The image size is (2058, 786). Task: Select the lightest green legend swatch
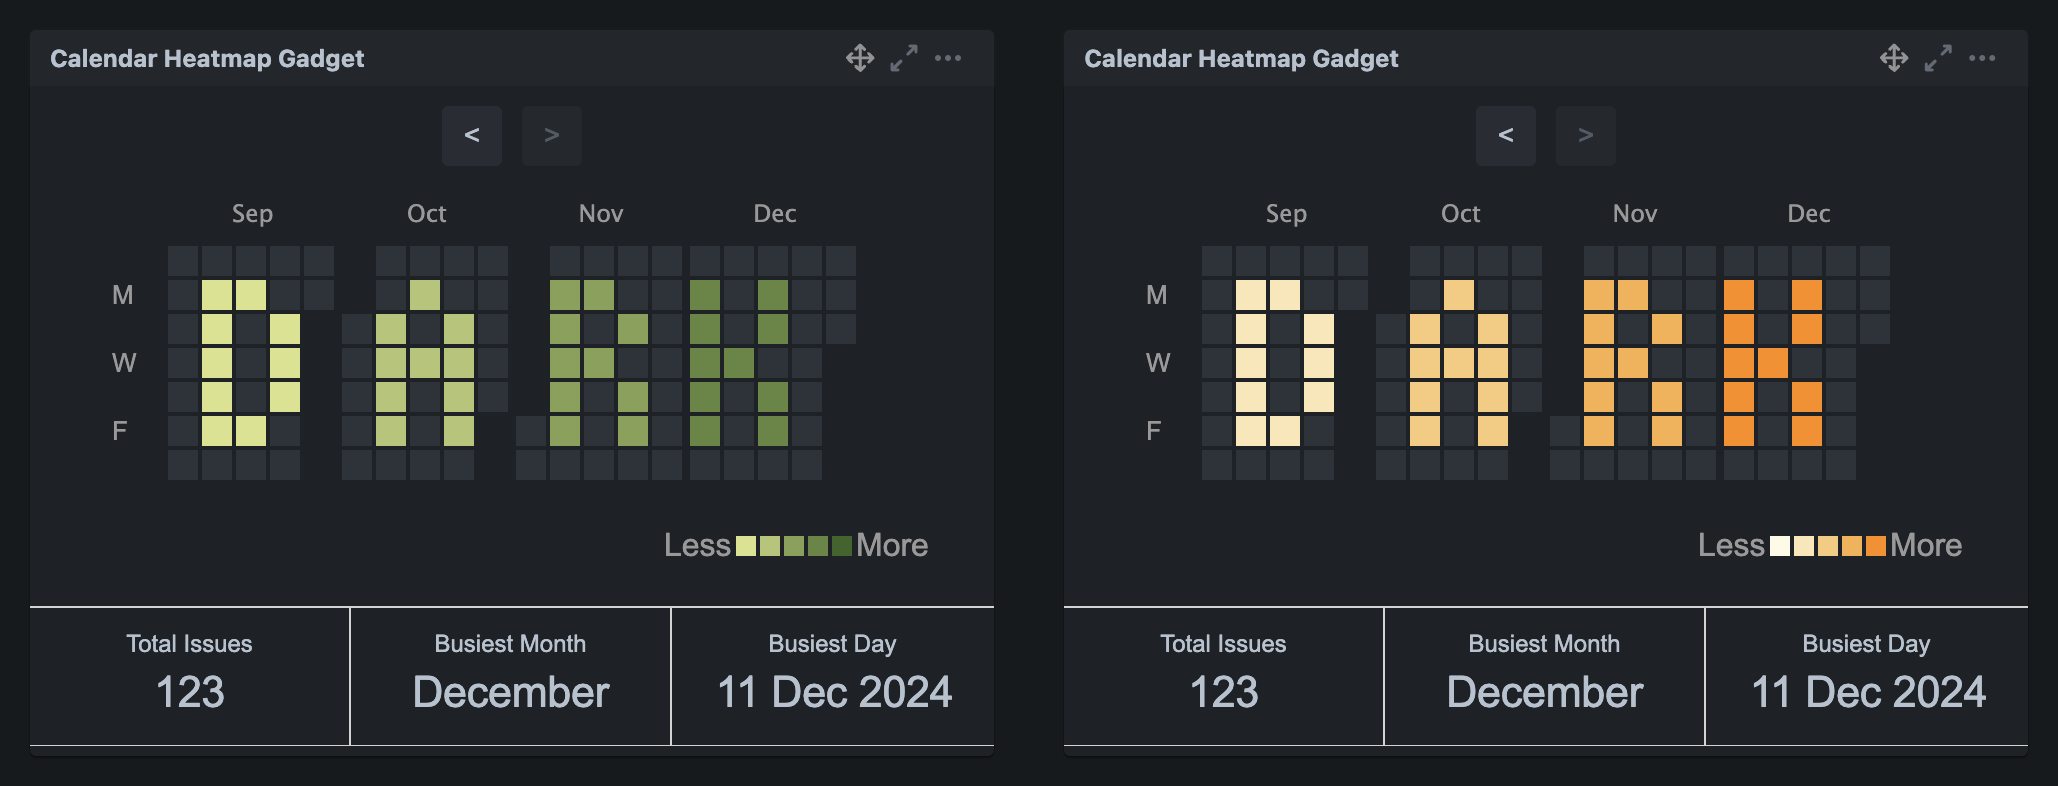746,546
